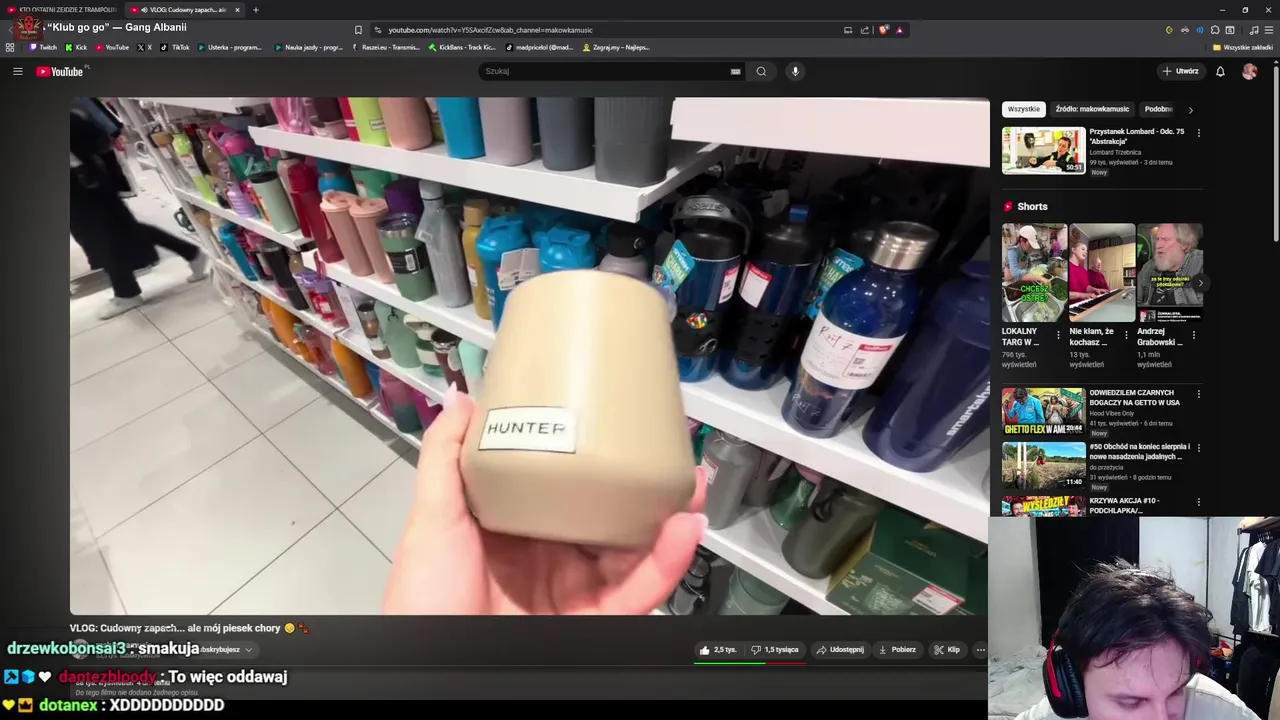Open YouTube notifications bell
The height and width of the screenshot is (720, 1280).
pos(1220,71)
